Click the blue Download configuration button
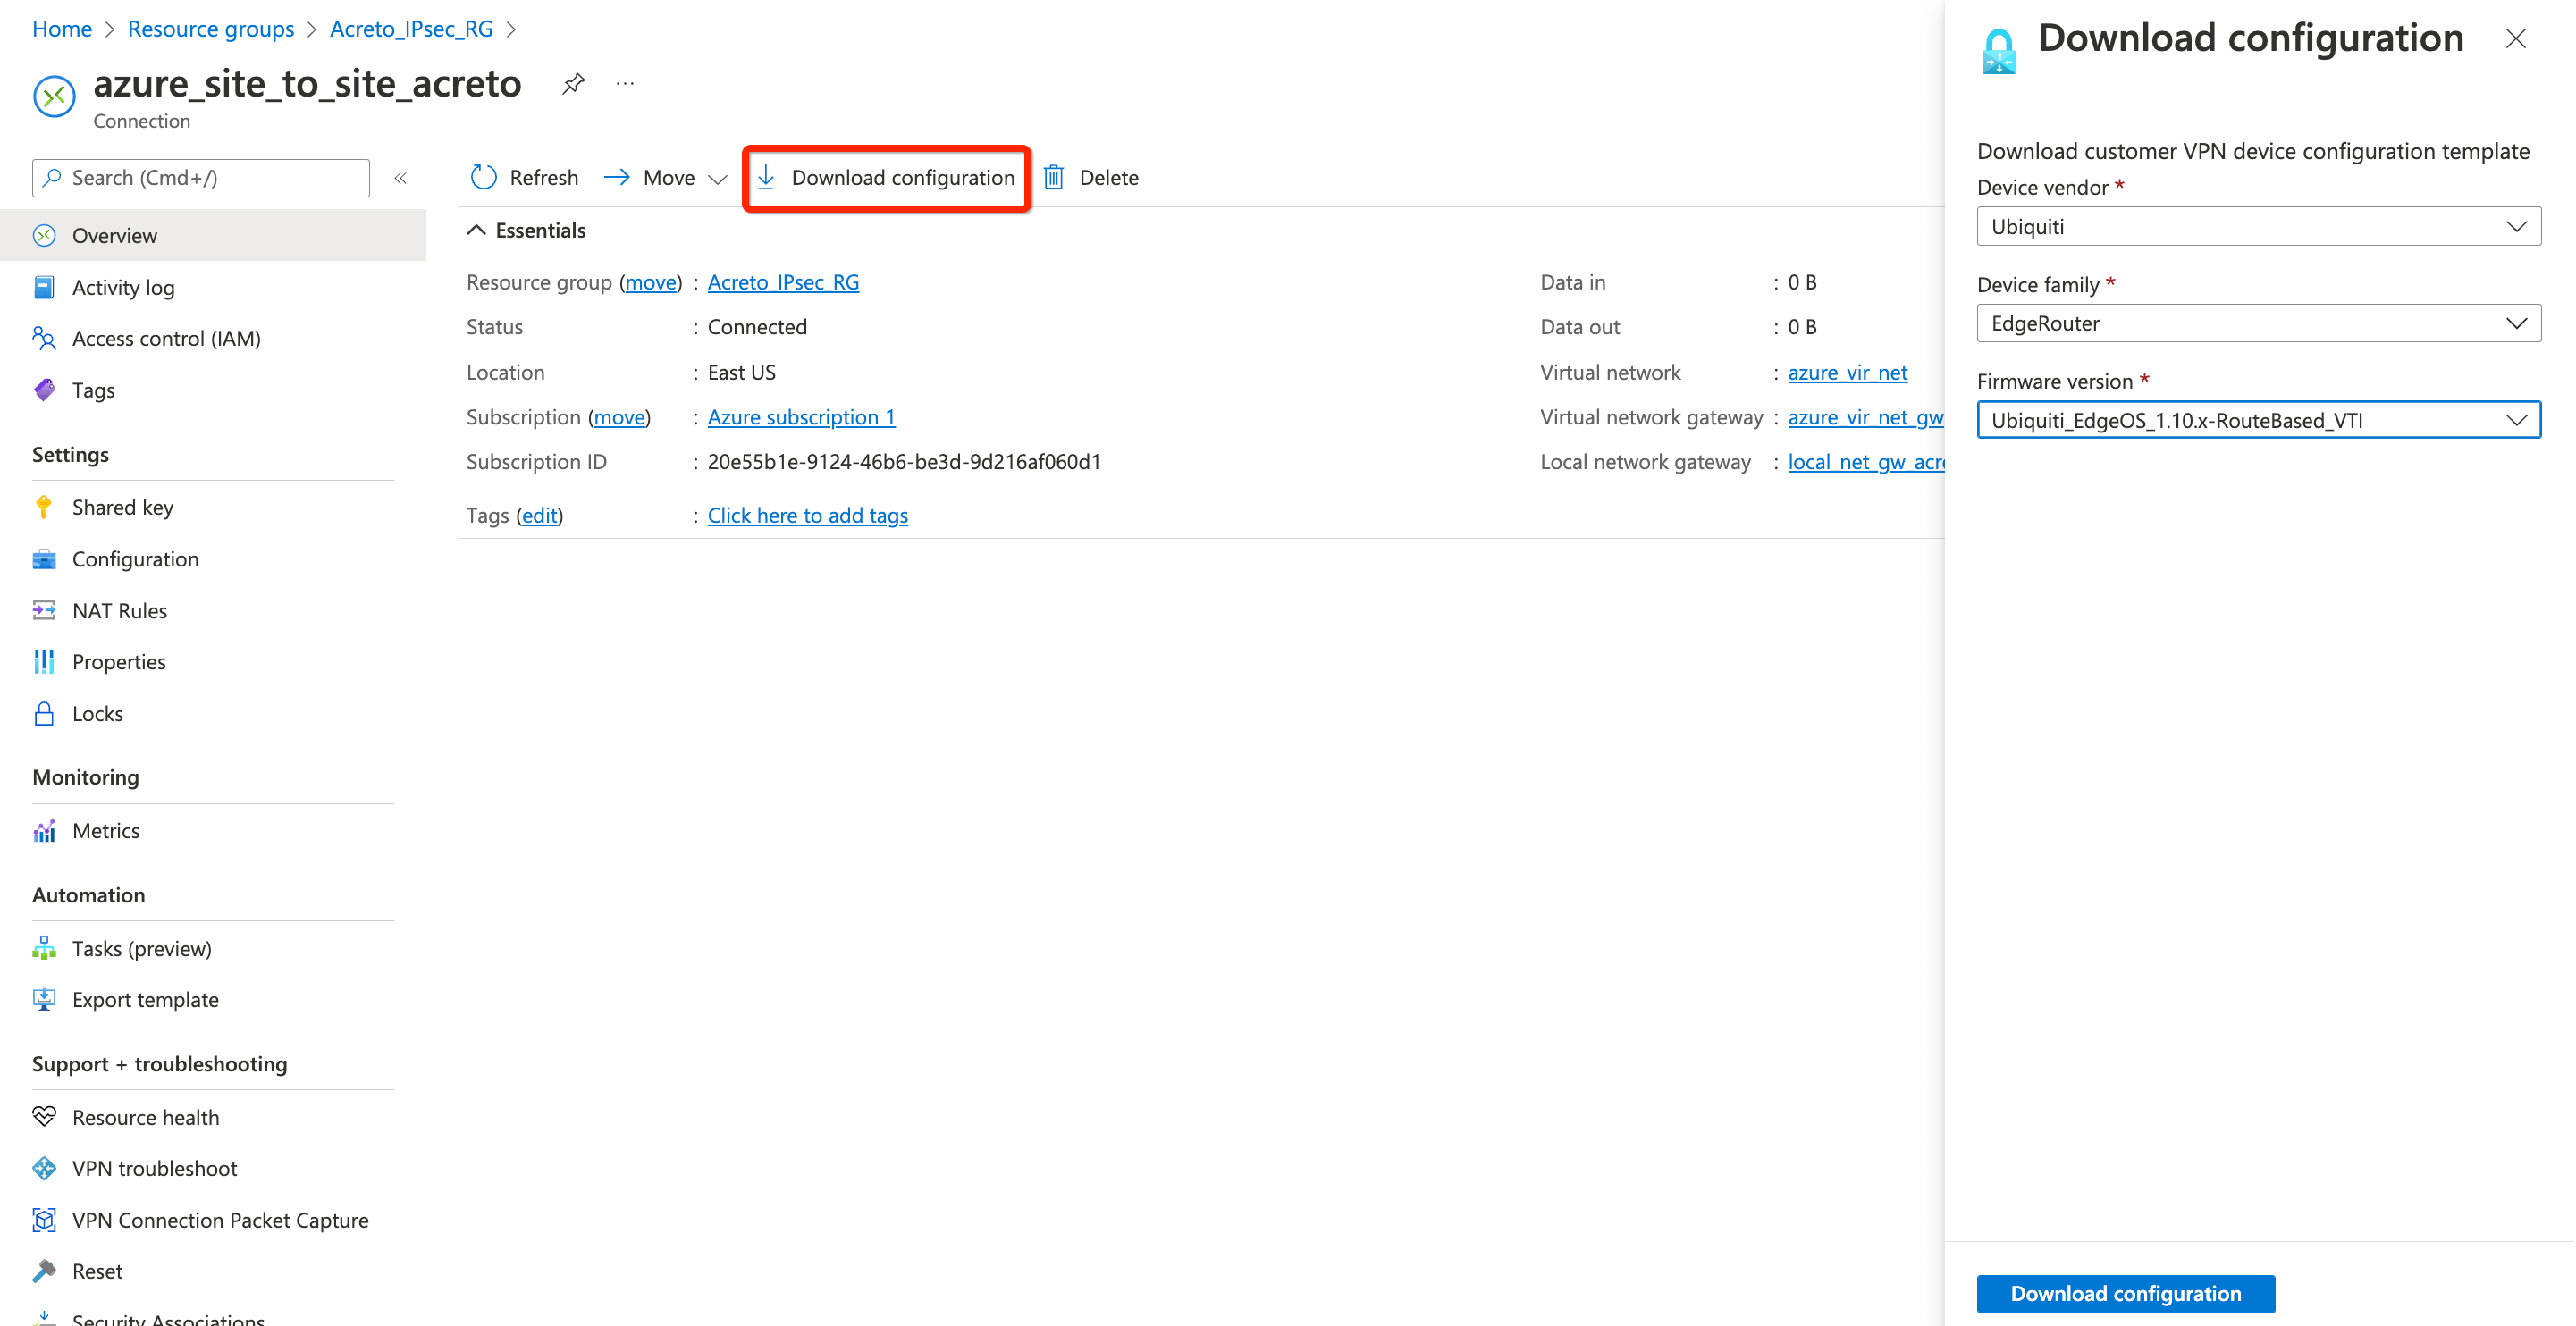The width and height of the screenshot is (2576, 1326). pyautogui.click(x=2125, y=1293)
